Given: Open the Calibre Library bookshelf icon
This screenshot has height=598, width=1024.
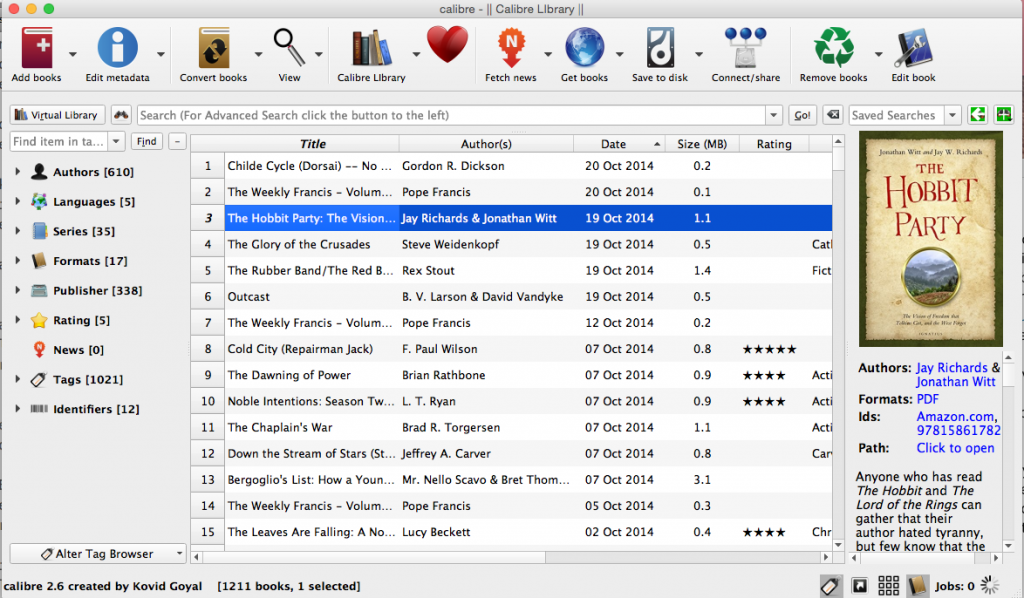Looking at the screenshot, I should point(371,48).
